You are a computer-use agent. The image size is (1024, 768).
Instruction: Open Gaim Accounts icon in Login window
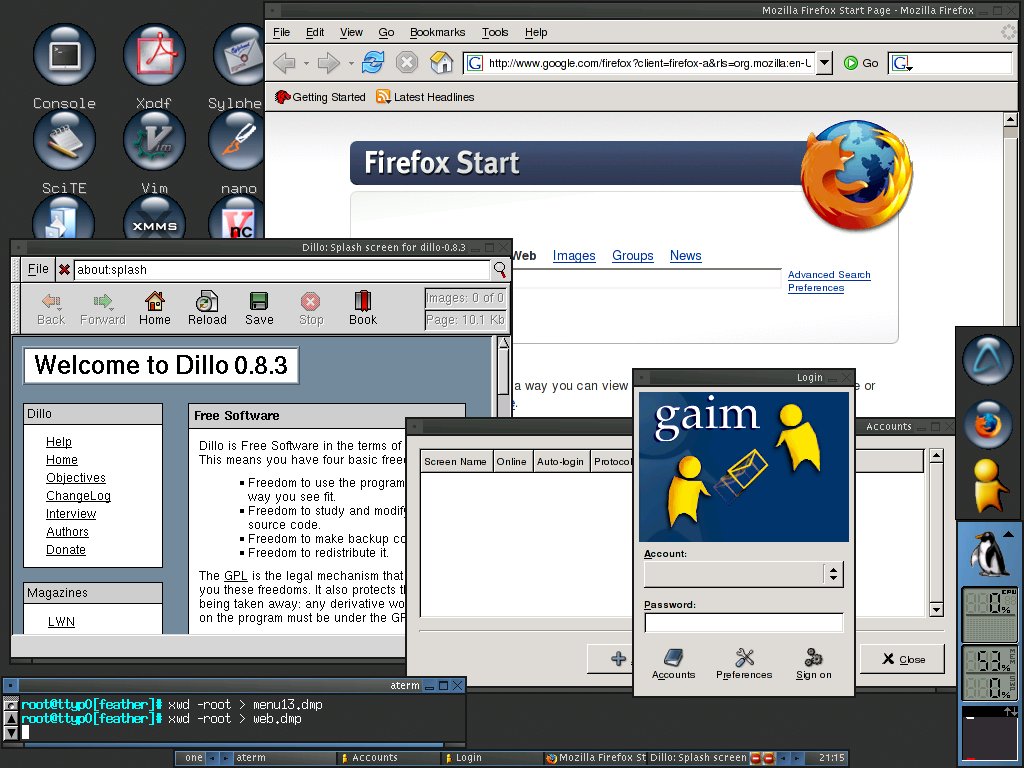coord(673,664)
